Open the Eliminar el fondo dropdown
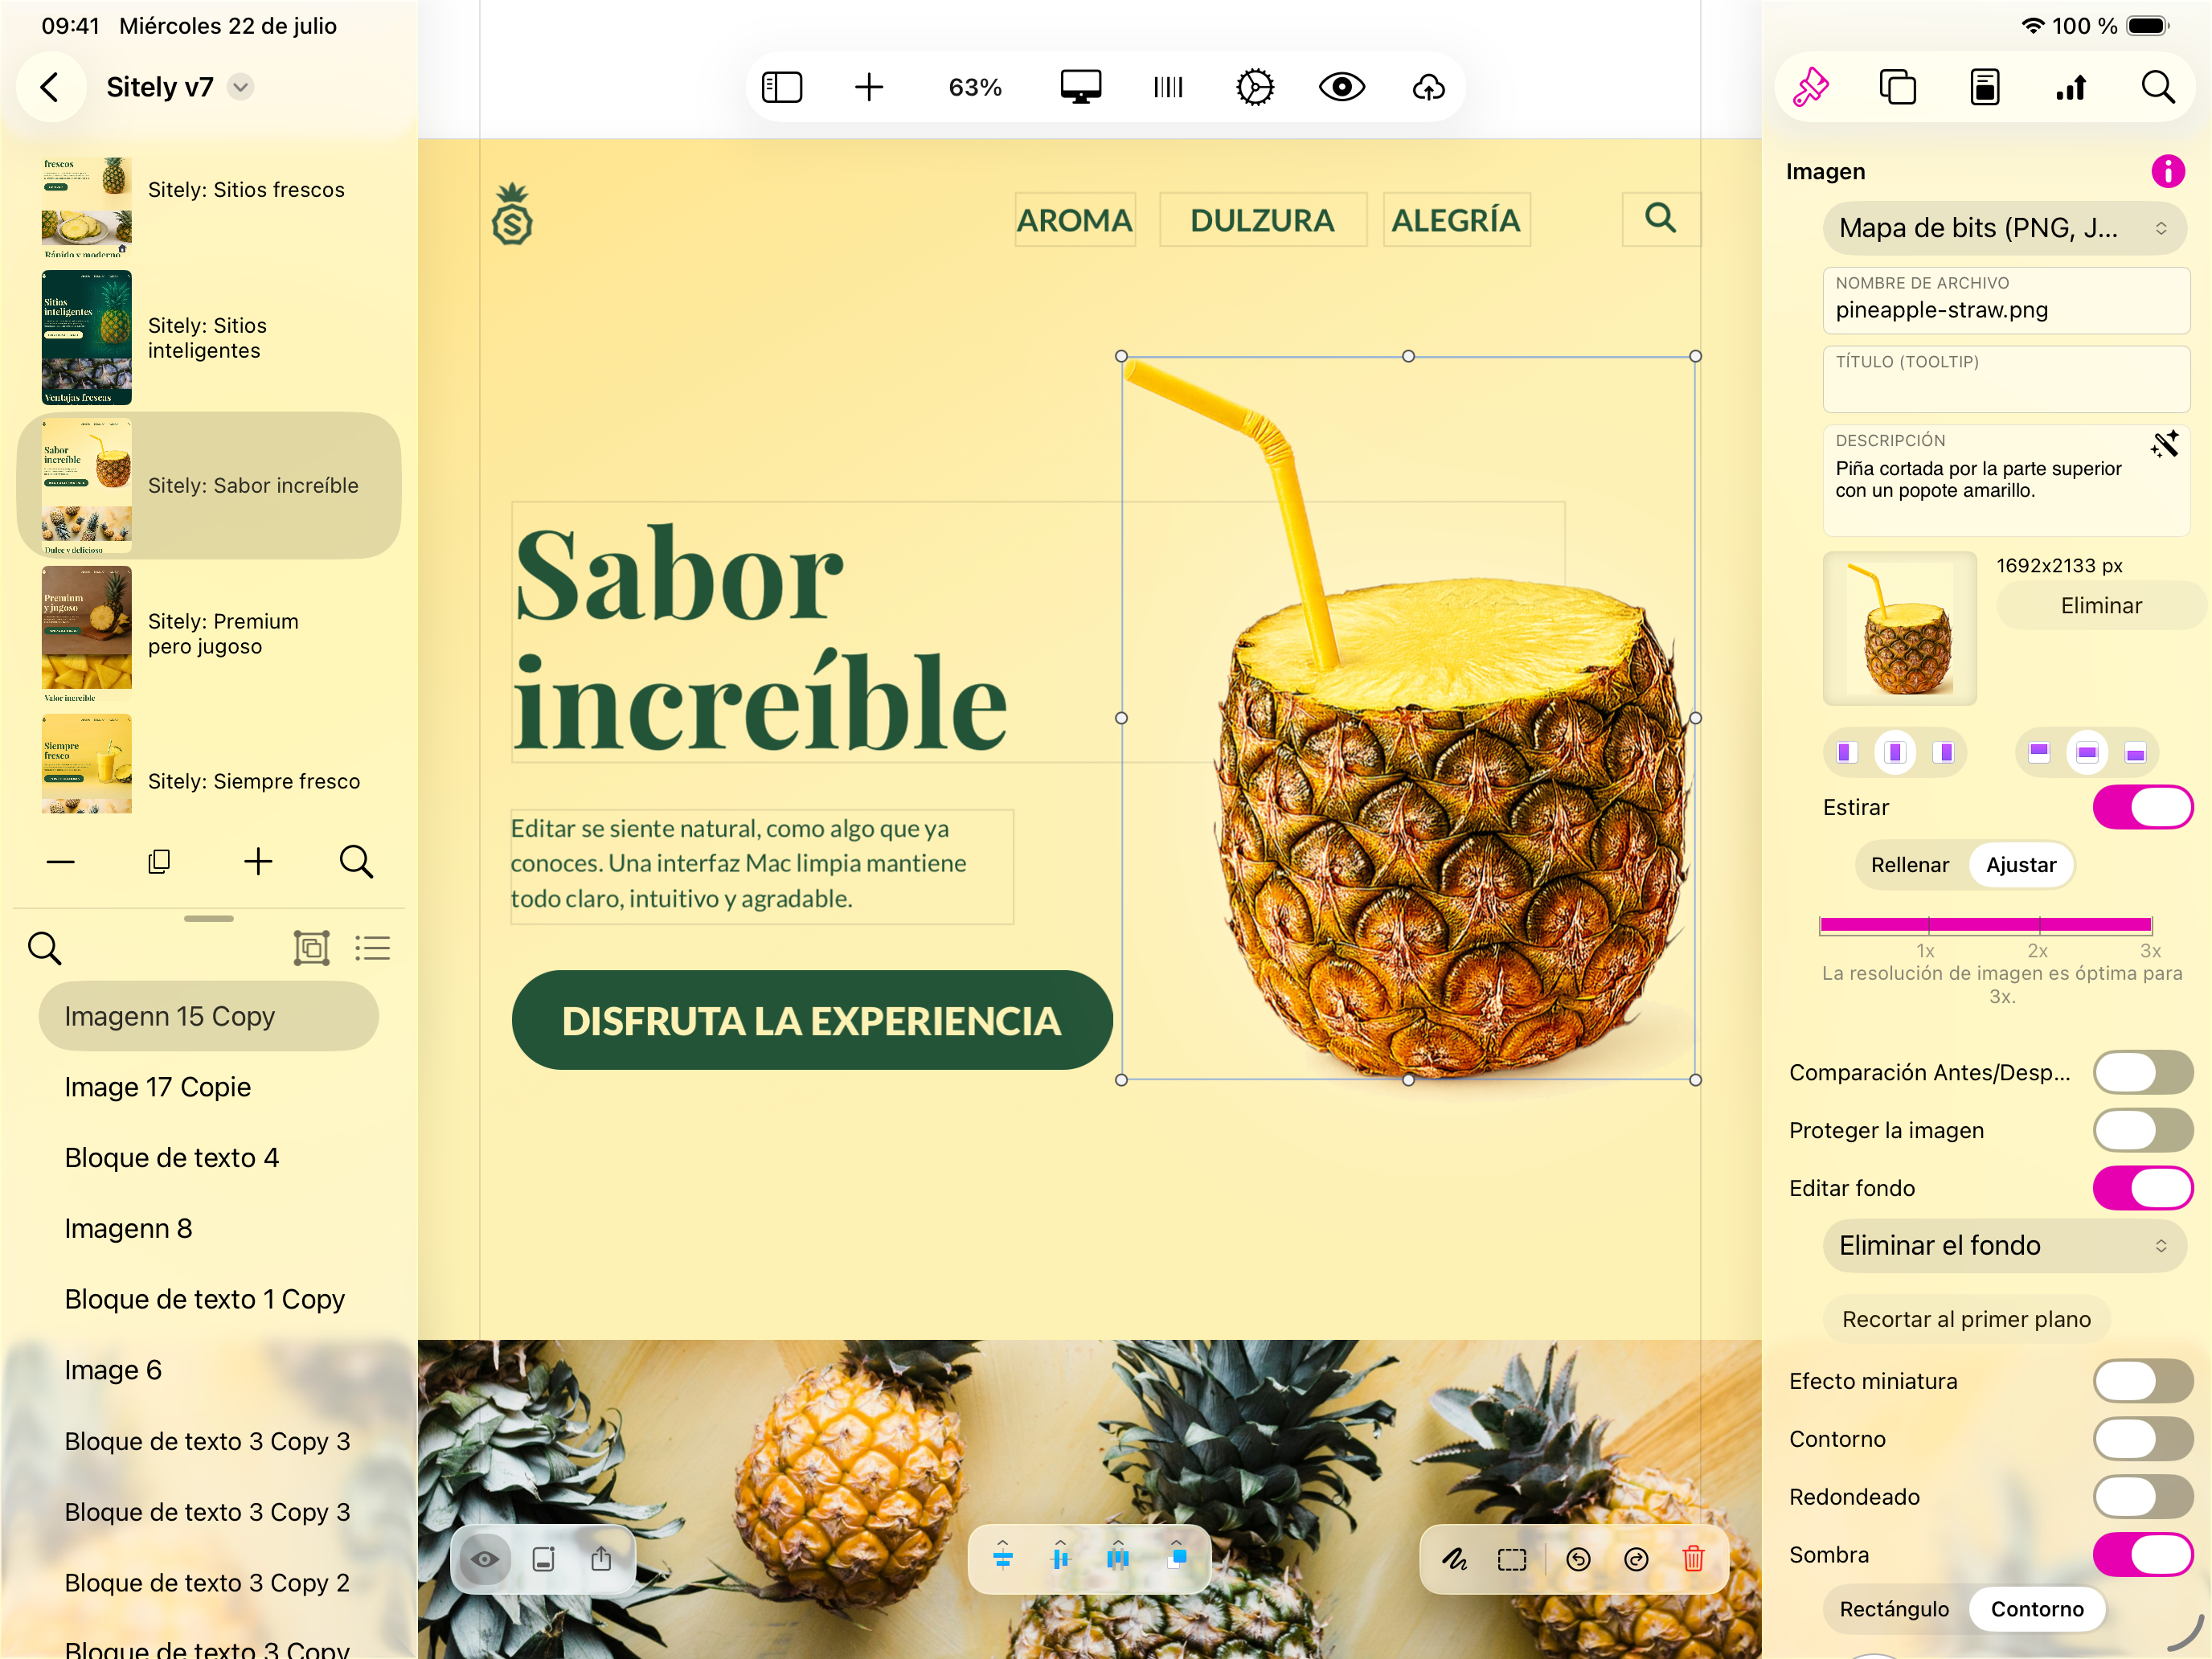 click(2004, 1245)
